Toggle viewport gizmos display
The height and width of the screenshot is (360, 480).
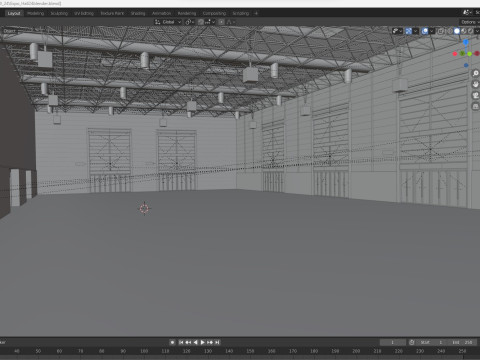tap(409, 31)
